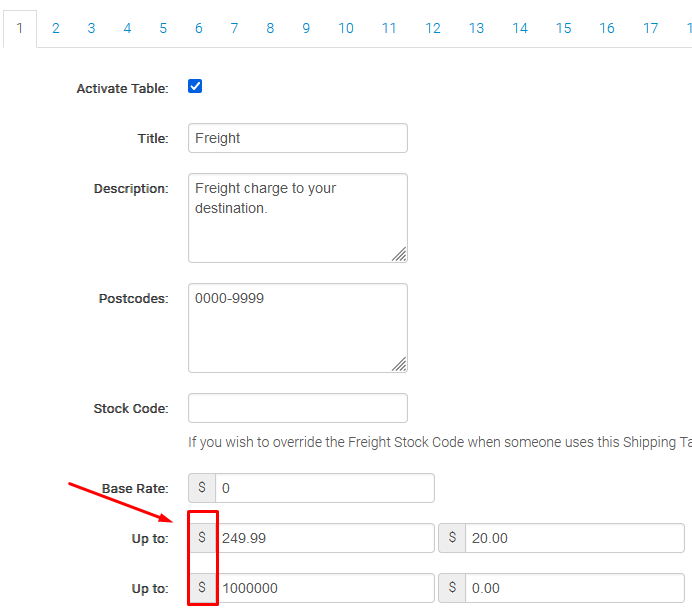Click the Base Rate amount field
Screen dimensions: 692x610
click(x=325, y=488)
